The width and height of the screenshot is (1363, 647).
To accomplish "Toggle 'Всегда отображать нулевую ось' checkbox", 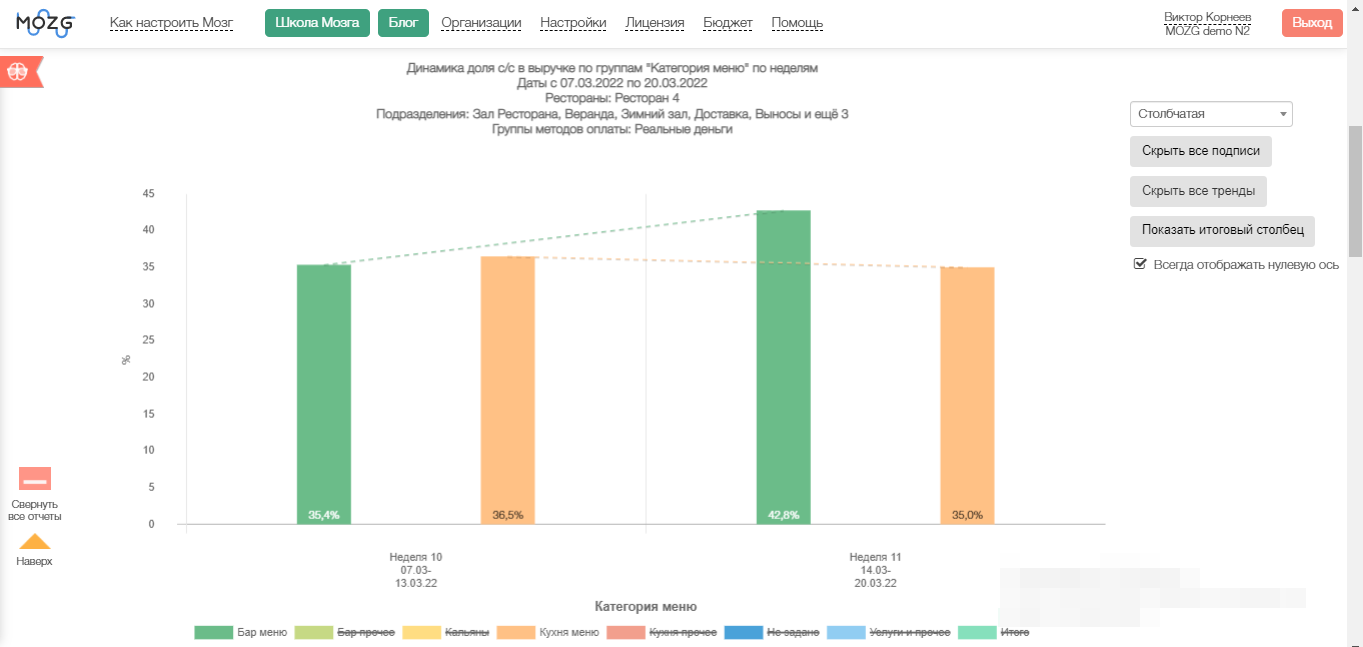I will (x=1139, y=264).
